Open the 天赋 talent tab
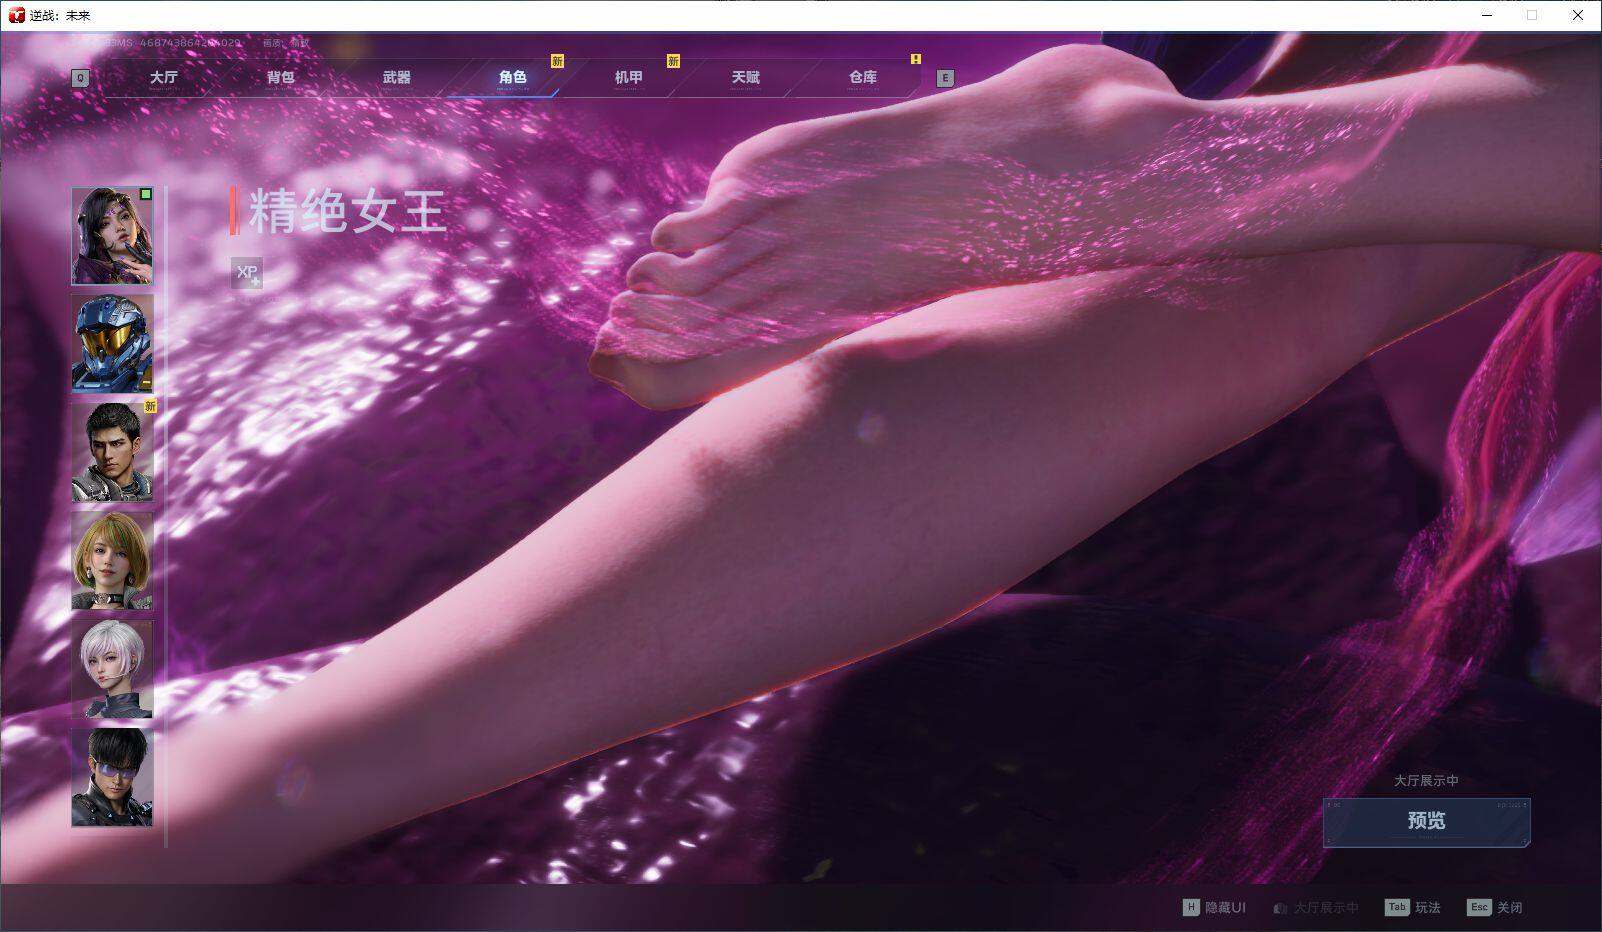Screen dimensions: 1602x932 tap(745, 77)
